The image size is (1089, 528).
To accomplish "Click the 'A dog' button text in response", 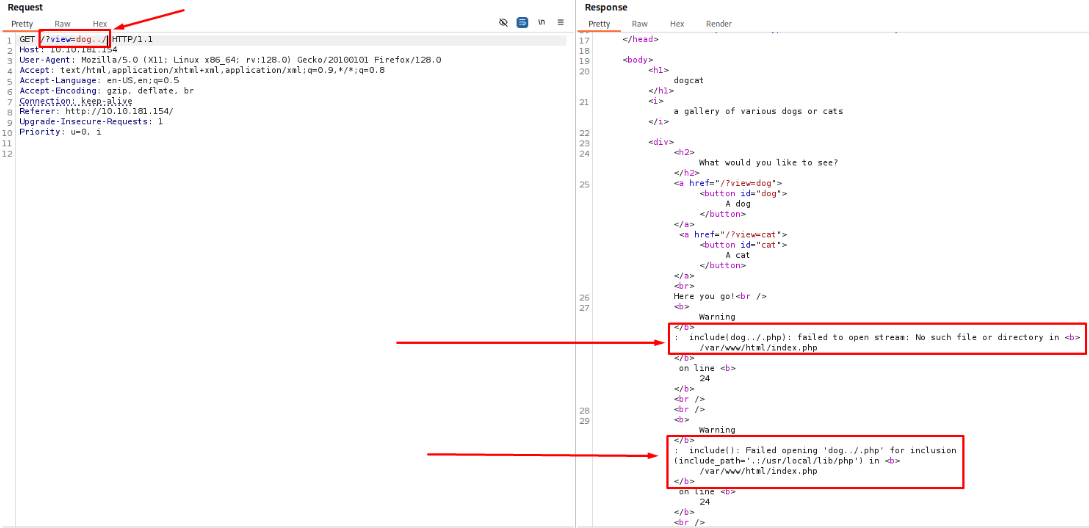I will pyautogui.click(x=738, y=204).
